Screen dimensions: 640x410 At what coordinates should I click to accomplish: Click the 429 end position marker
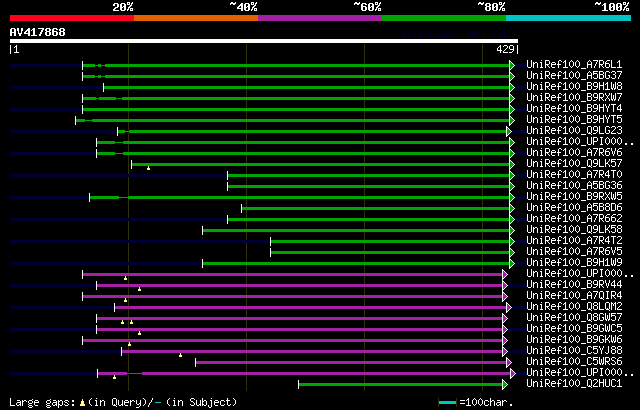507,49
